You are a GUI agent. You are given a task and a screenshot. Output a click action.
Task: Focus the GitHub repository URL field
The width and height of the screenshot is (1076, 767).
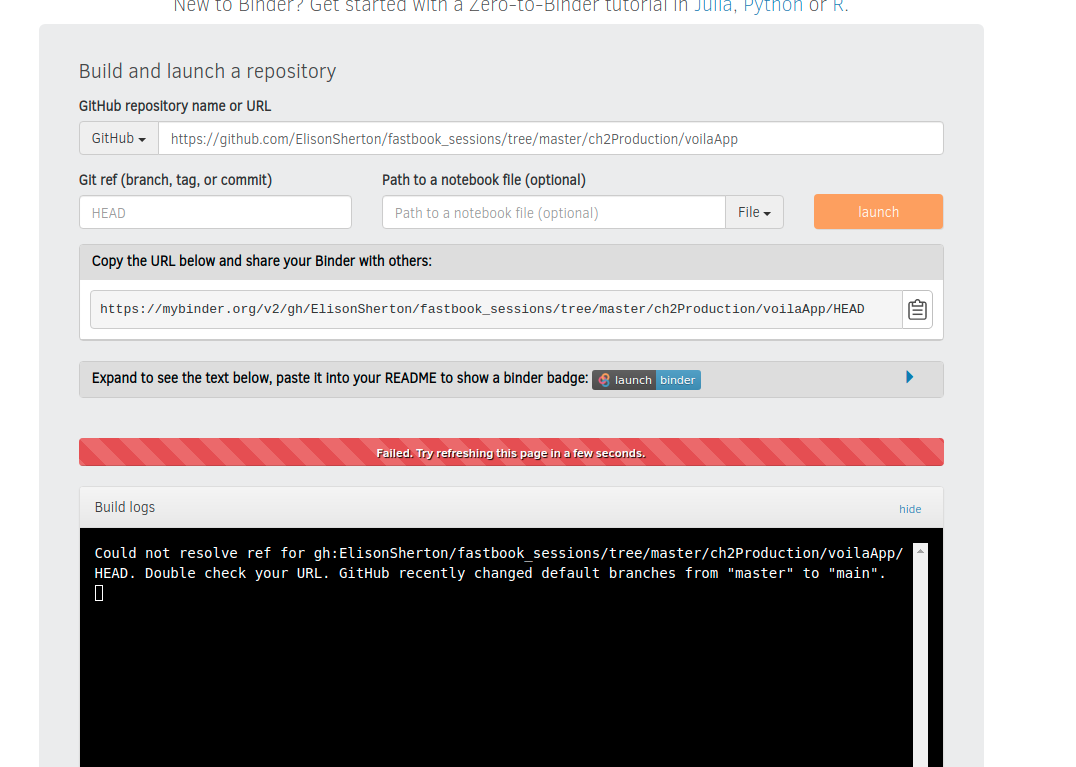click(550, 139)
